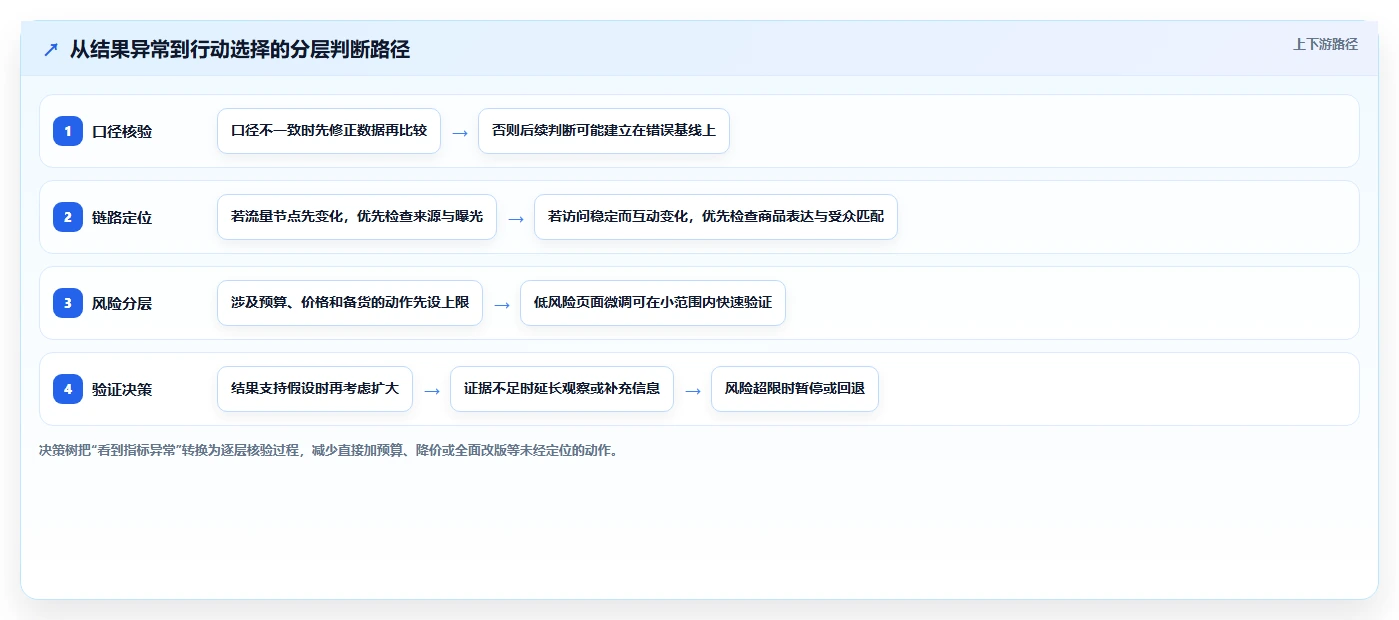Select the 口径核验 step label
The width and height of the screenshot is (1399, 620).
tap(122, 131)
